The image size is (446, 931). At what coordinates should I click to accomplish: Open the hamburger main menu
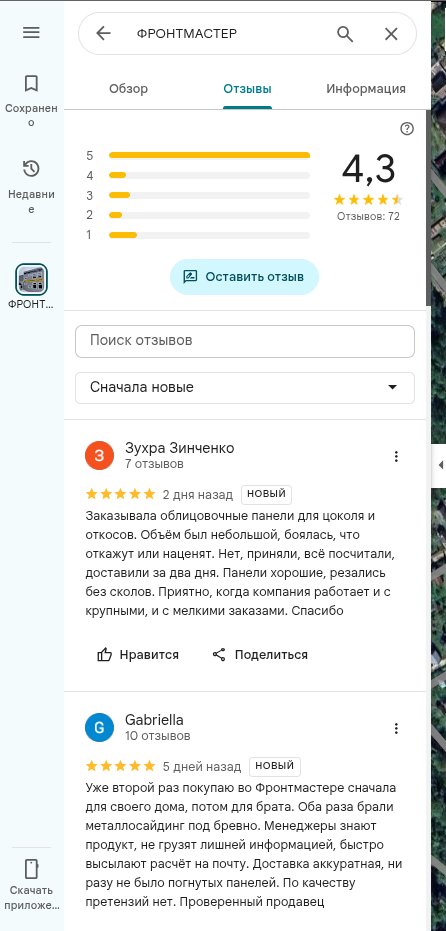[x=31, y=33]
